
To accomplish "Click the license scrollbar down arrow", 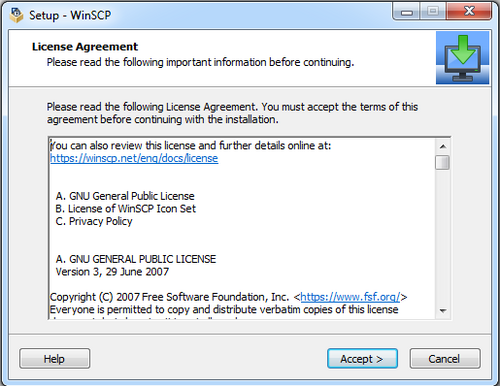I will 443,311.
